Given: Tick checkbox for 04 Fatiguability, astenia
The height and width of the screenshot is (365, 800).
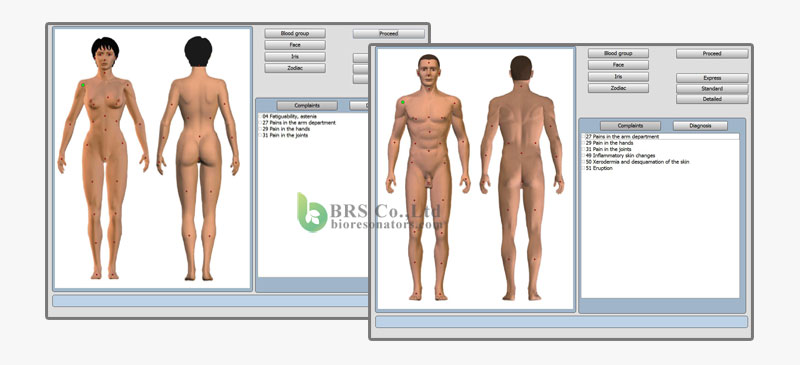Looking at the screenshot, I should coord(261,116).
